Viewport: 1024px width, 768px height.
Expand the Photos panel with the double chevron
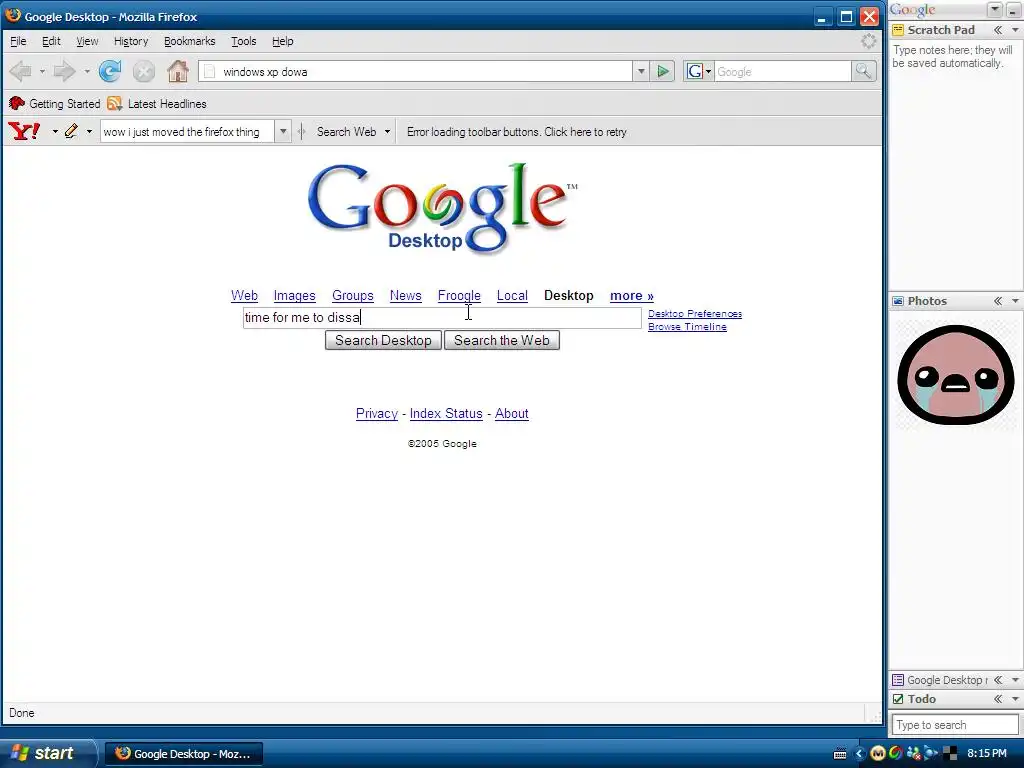[x=998, y=301]
